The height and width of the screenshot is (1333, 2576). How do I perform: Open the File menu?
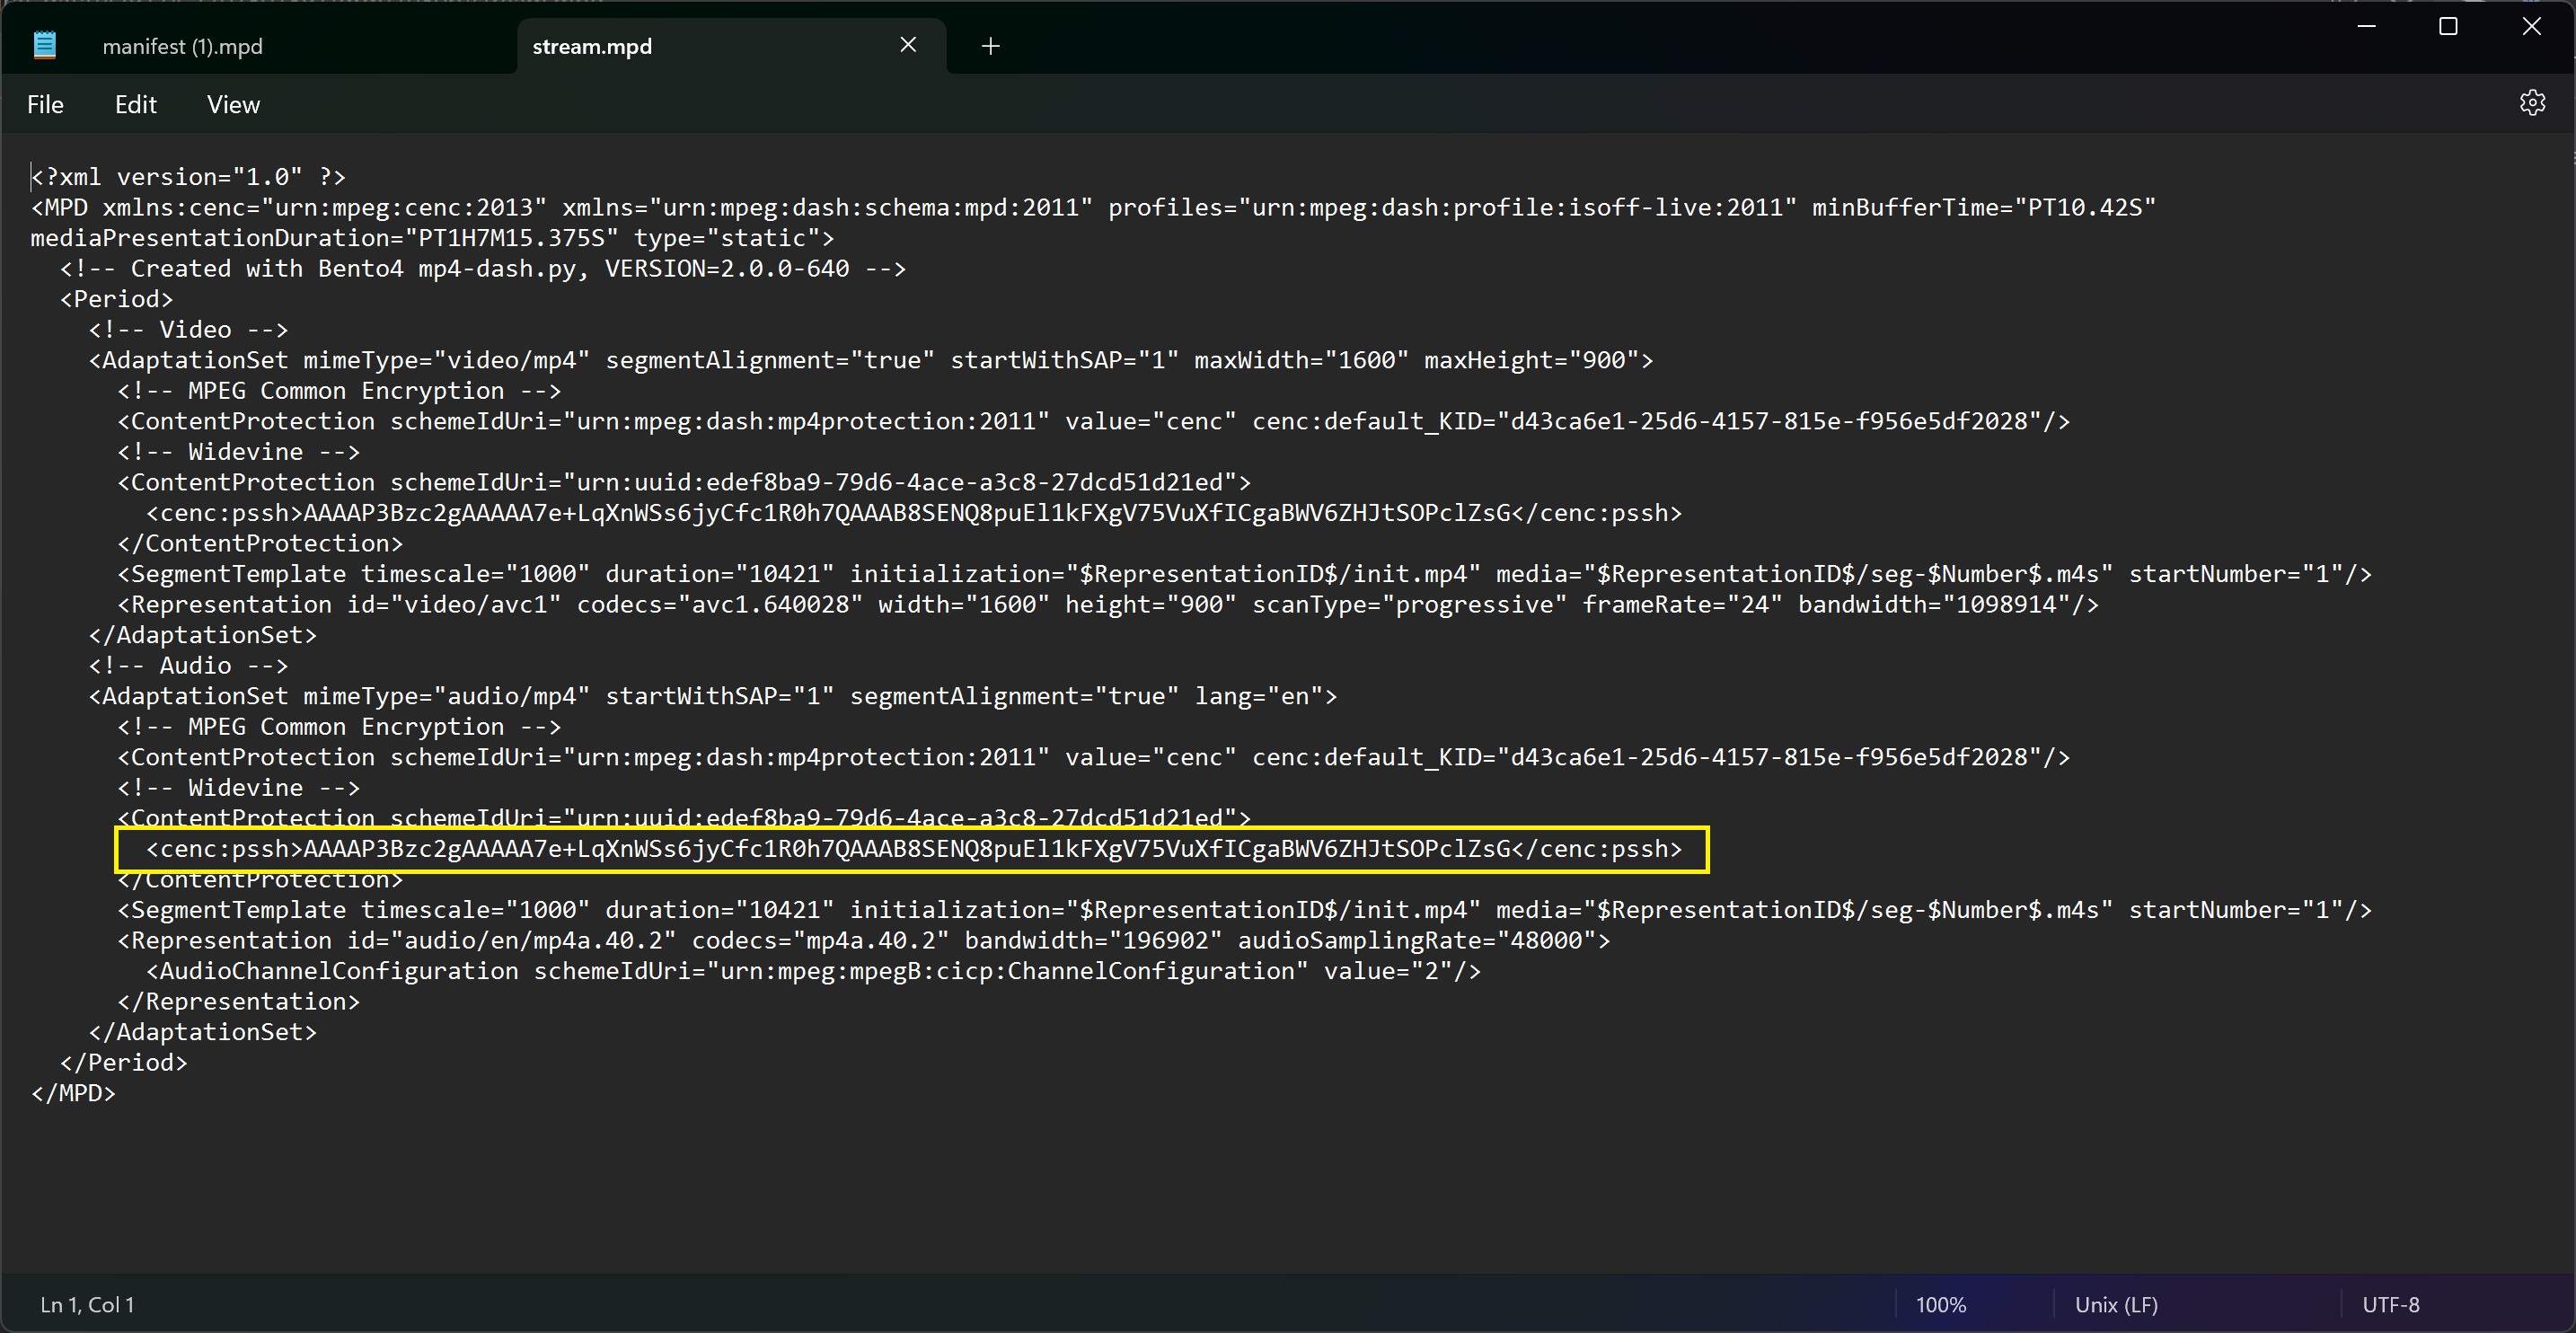(45, 105)
